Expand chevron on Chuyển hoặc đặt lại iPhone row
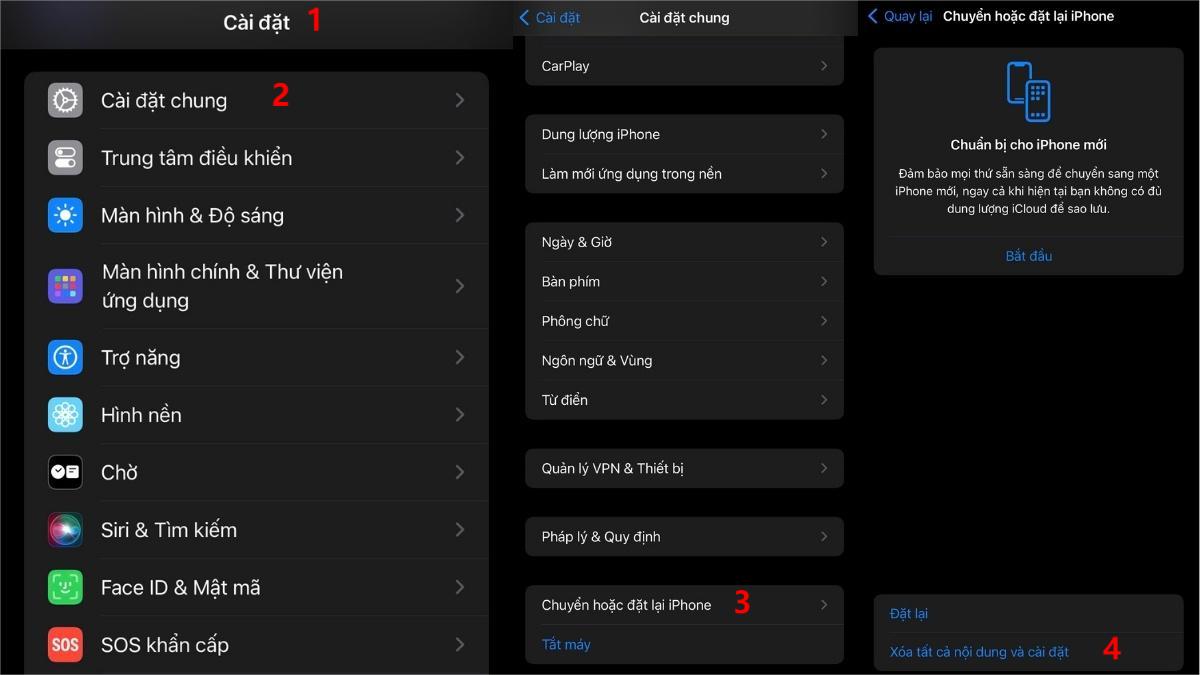 click(x=824, y=605)
